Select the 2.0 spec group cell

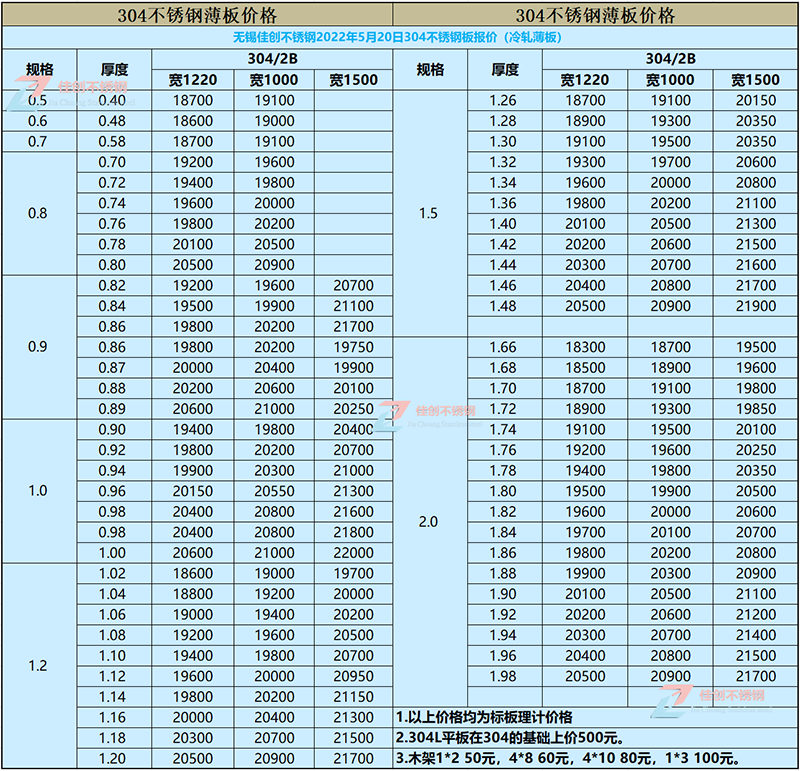(x=429, y=522)
